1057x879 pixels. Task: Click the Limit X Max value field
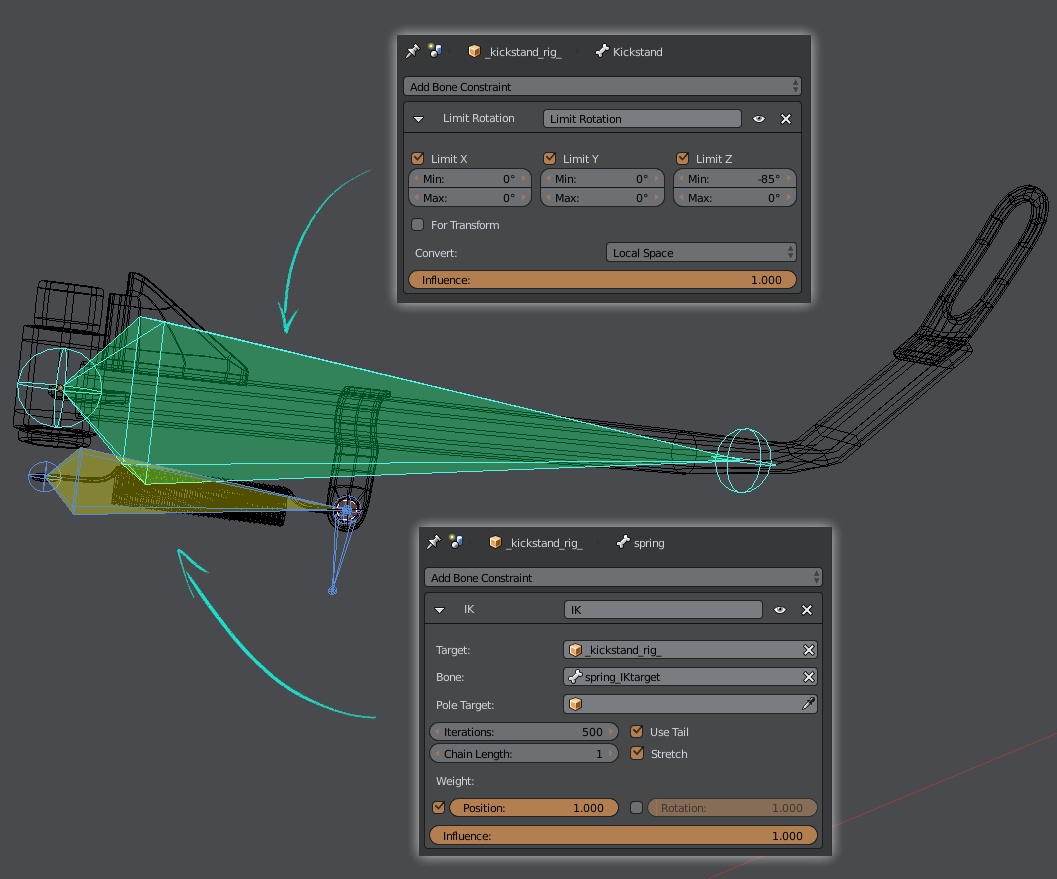pyautogui.click(x=470, y=198)
